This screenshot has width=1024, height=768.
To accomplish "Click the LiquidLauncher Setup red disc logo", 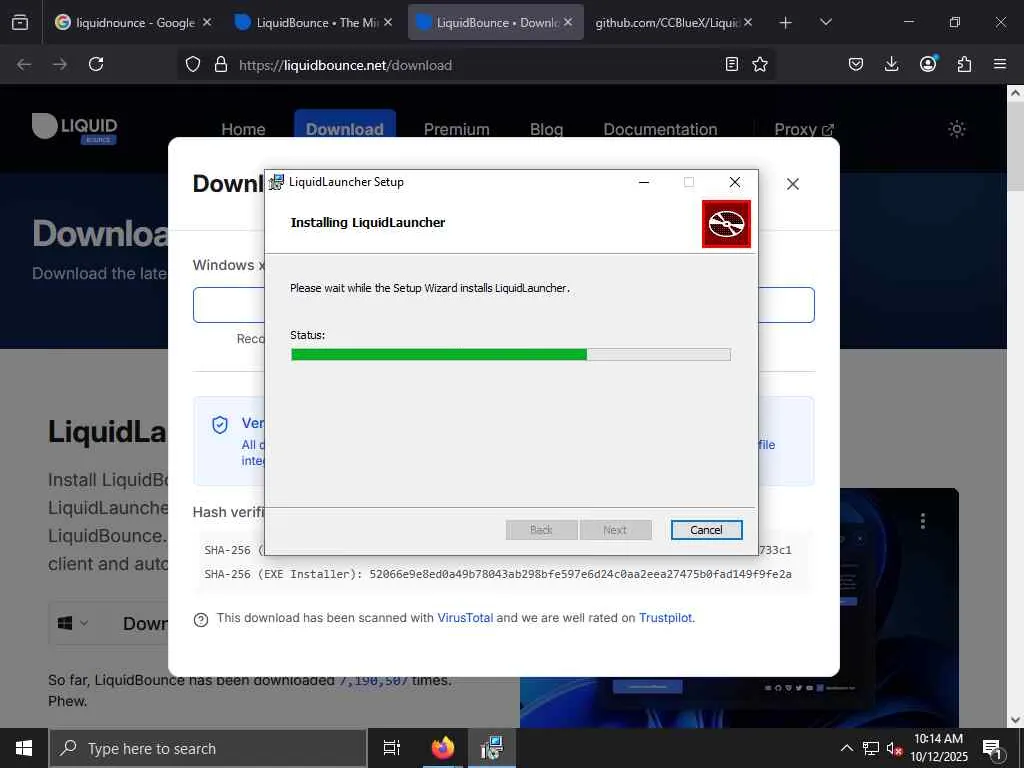I will (x=726, y=224).
